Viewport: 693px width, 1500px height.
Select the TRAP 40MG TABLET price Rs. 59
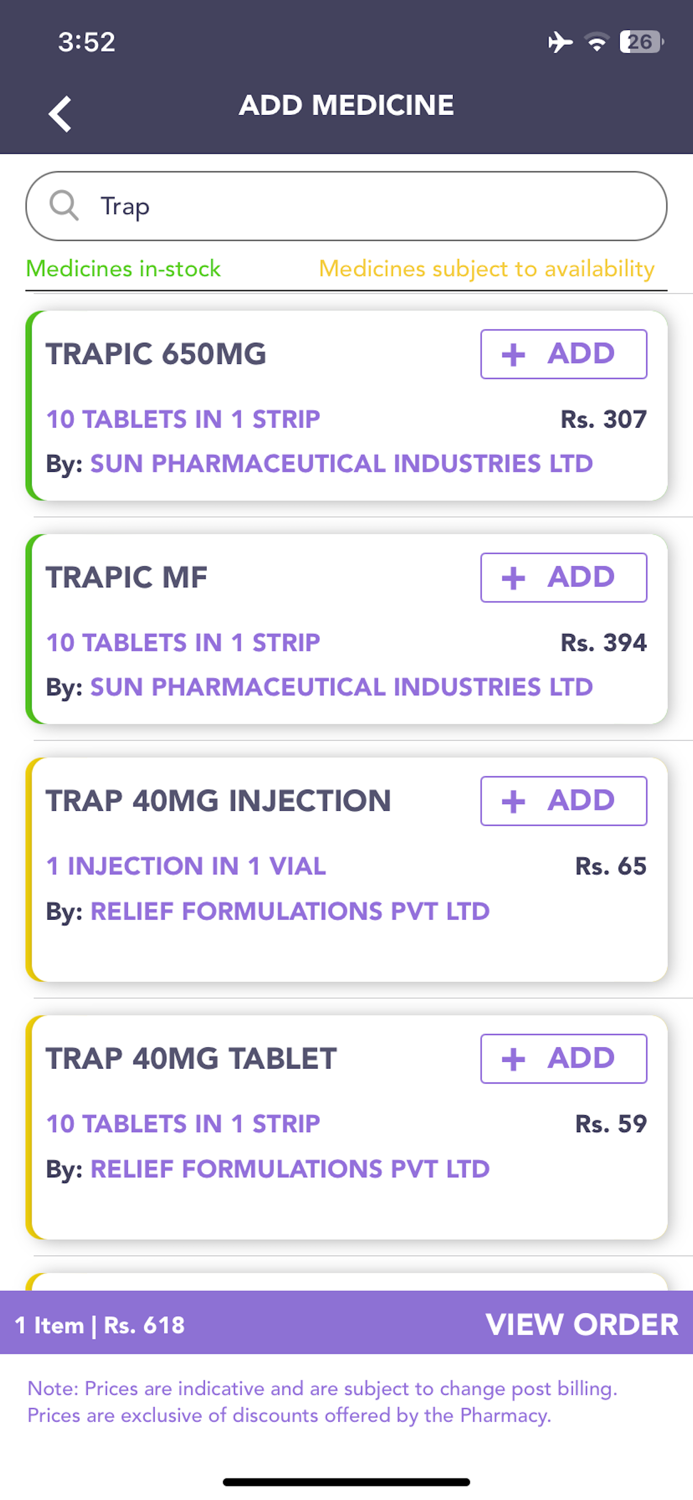pyautogui.click(x=611, y=1123)
